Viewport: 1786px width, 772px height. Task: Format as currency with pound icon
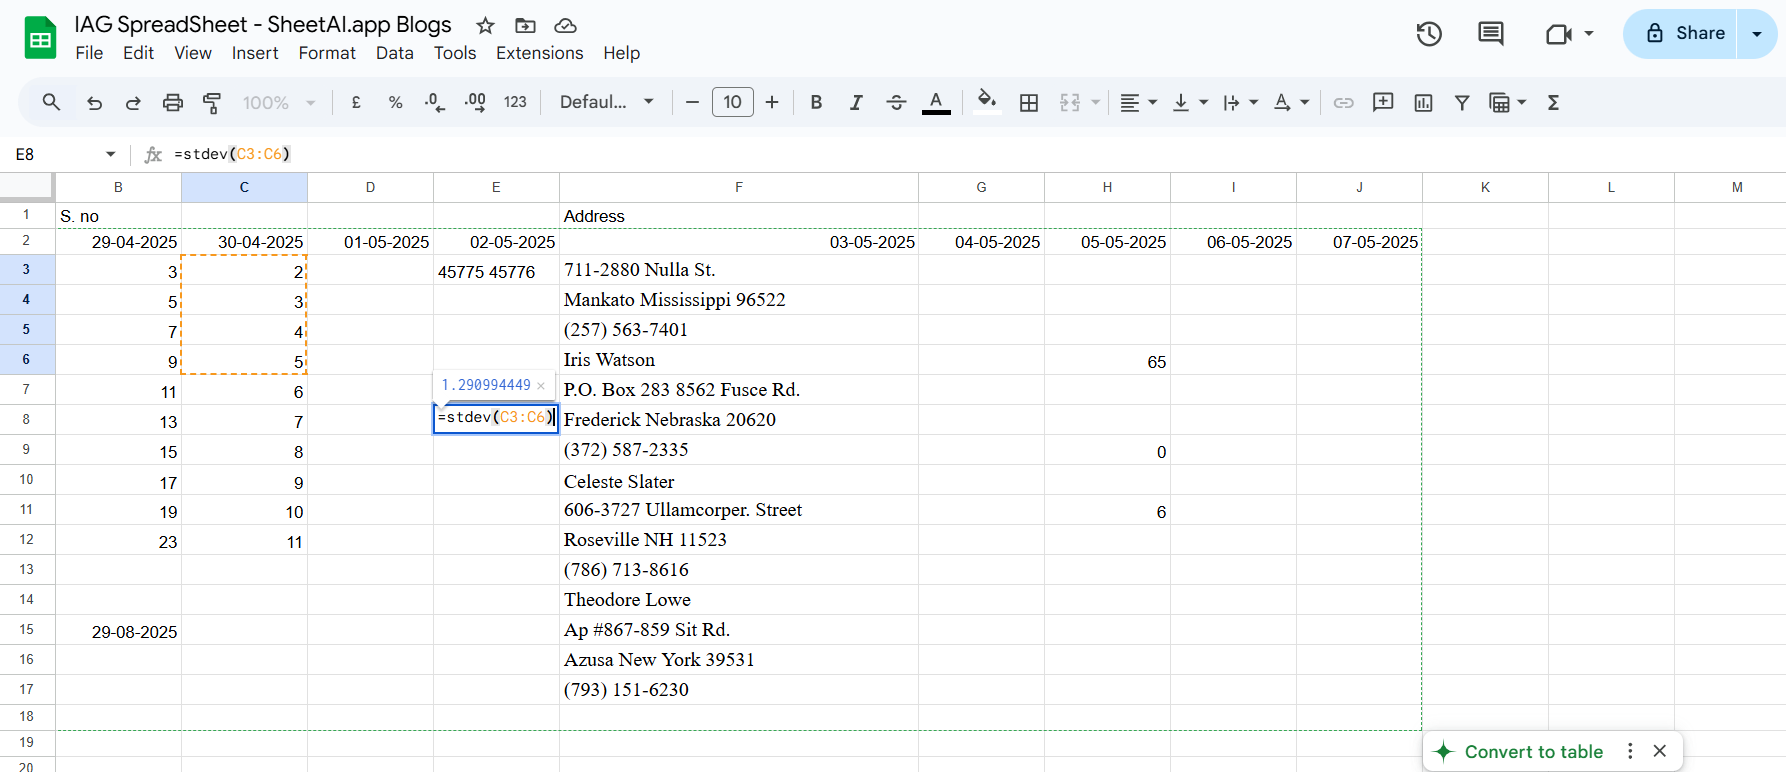point(356,102)
